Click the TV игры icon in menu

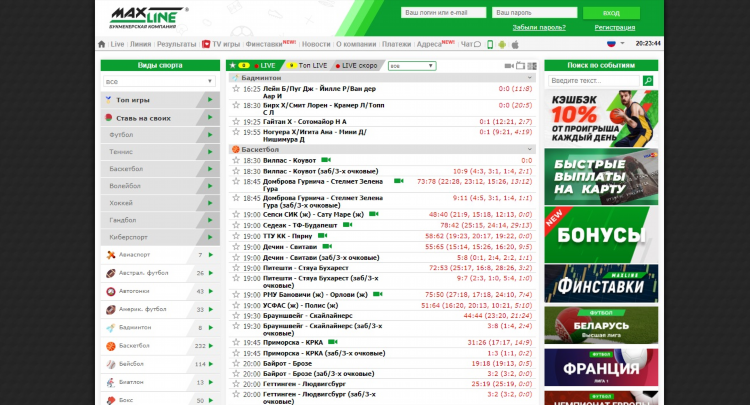pos(206,44)
